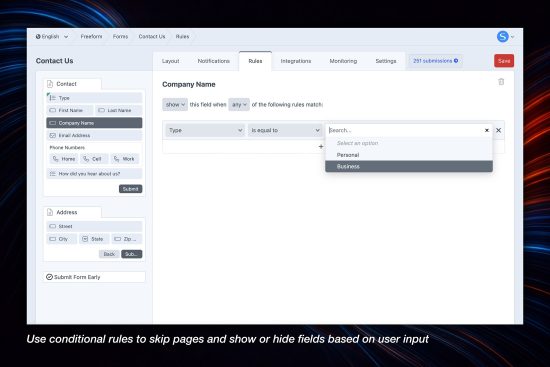Image resolution: width=550 pixels, height=367 pixels.
Task: Open the any/all match dropdown
Action: click(239, 105)
